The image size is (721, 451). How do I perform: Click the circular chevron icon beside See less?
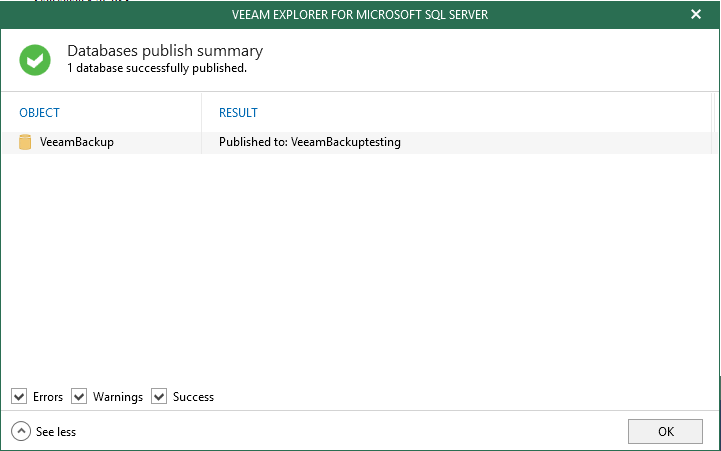pyautogui.click(x=21, y=431)
